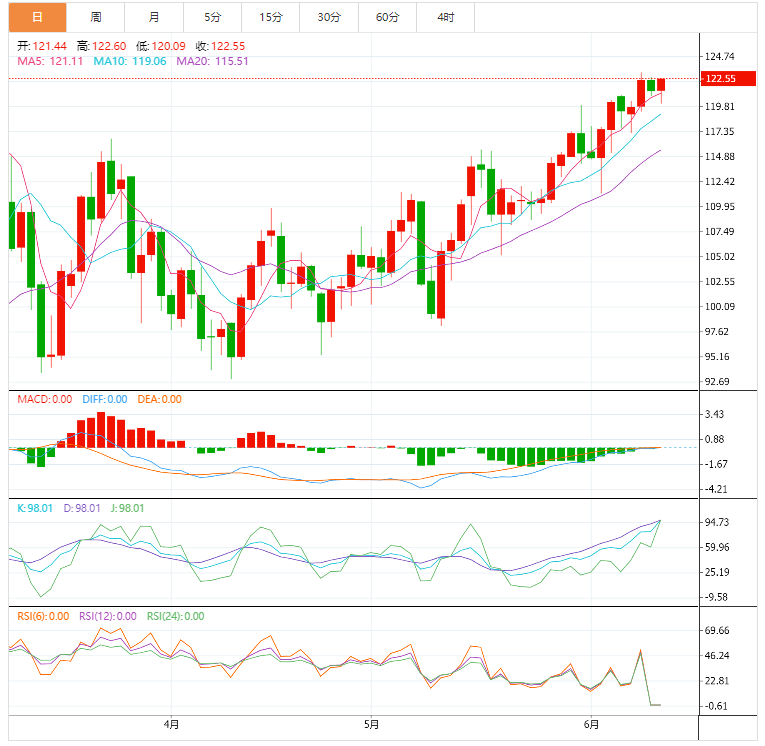
Task: Switch to the 周 weekly tab
Action: pyautogui.click(x=96, y=17)
